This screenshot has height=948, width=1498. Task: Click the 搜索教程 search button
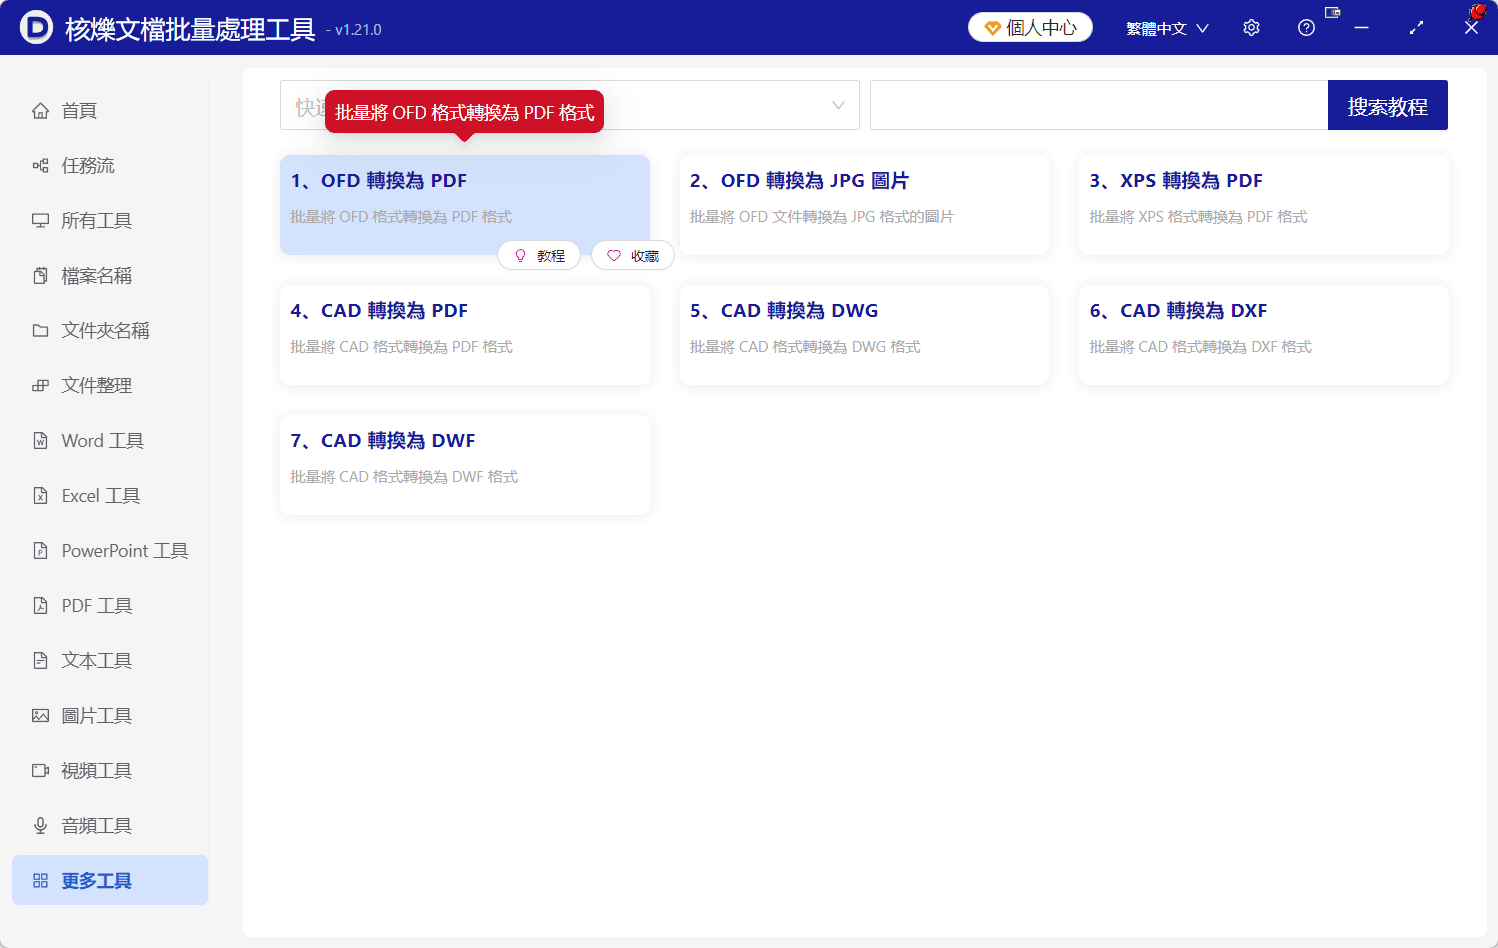tap(1387, 105)
